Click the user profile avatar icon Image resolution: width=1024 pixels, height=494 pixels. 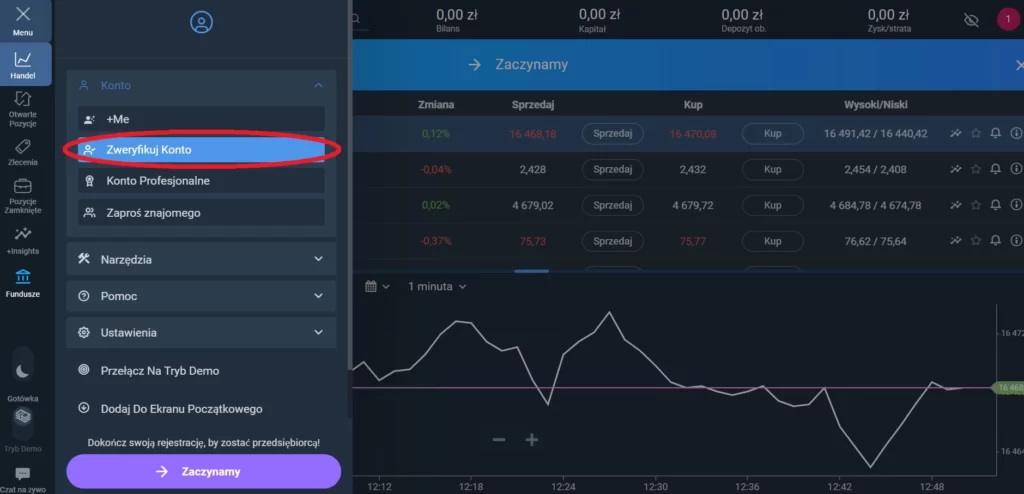201,22
